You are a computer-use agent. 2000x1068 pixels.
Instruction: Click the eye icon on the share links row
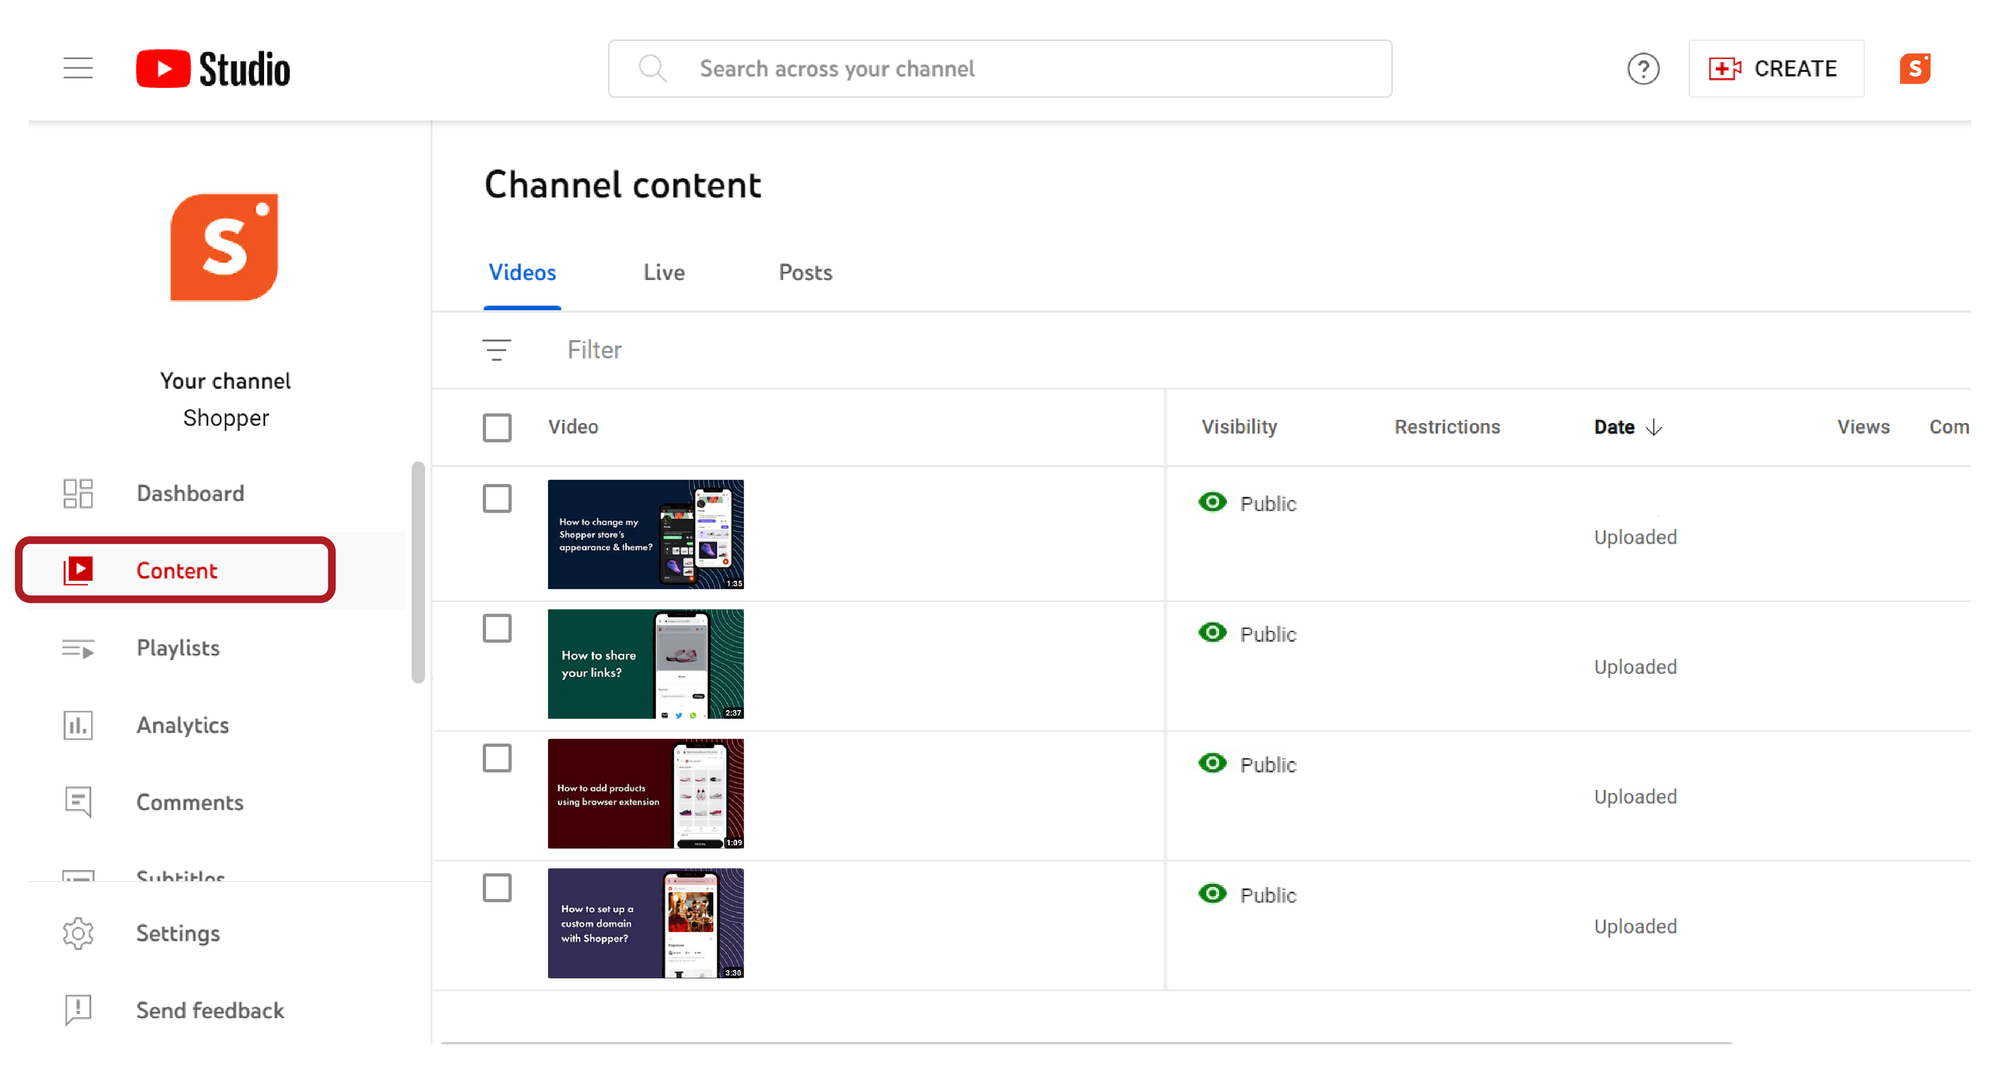[x=1213, y=632]
